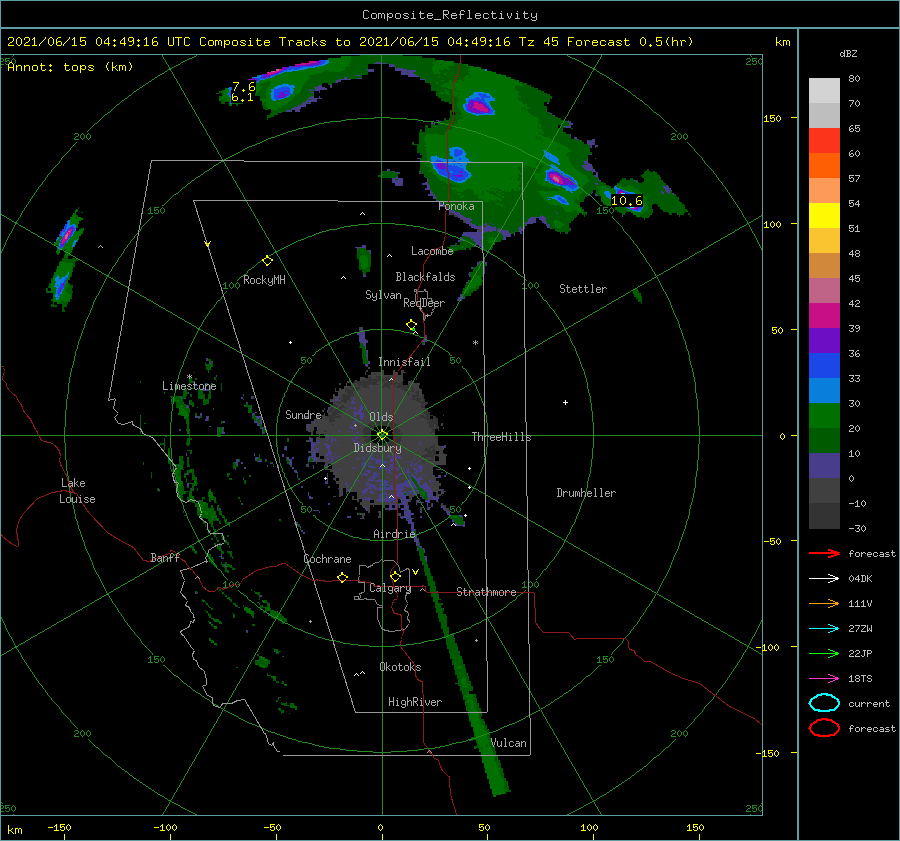The height and width of the screenshot is (841, 900).
Task: Select the 51 dBZ yellow color swatch
Action: click(x=824, y=215)
